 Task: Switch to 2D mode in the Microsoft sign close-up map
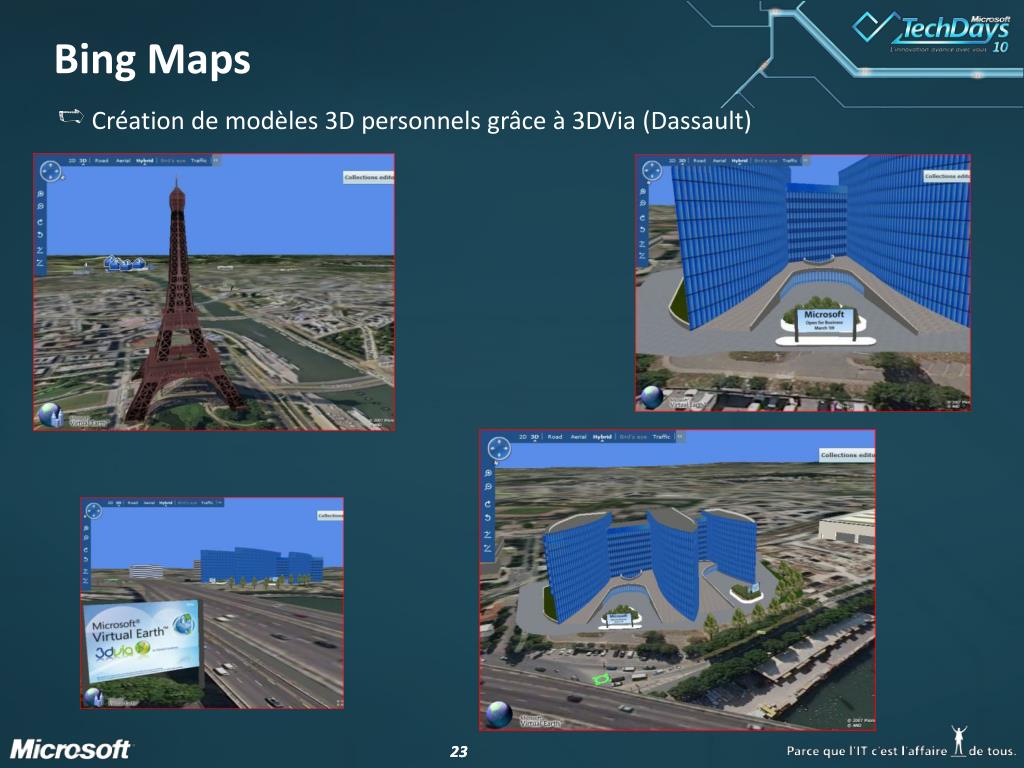[672, 161]
